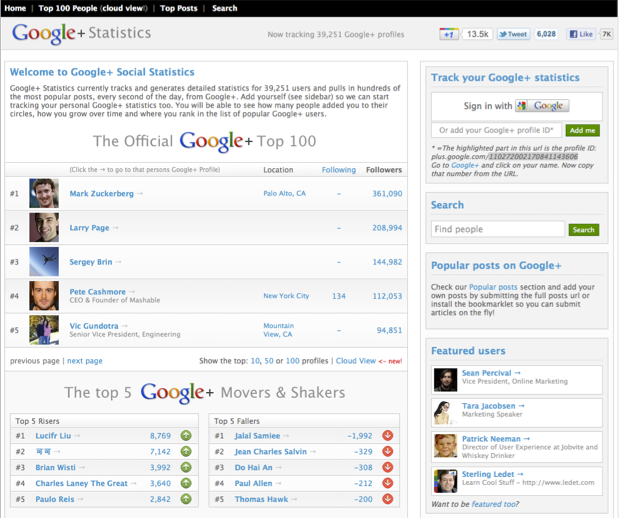
Task: Click Google+ link in profile ID instructions
Action: [x=465, y=165]
